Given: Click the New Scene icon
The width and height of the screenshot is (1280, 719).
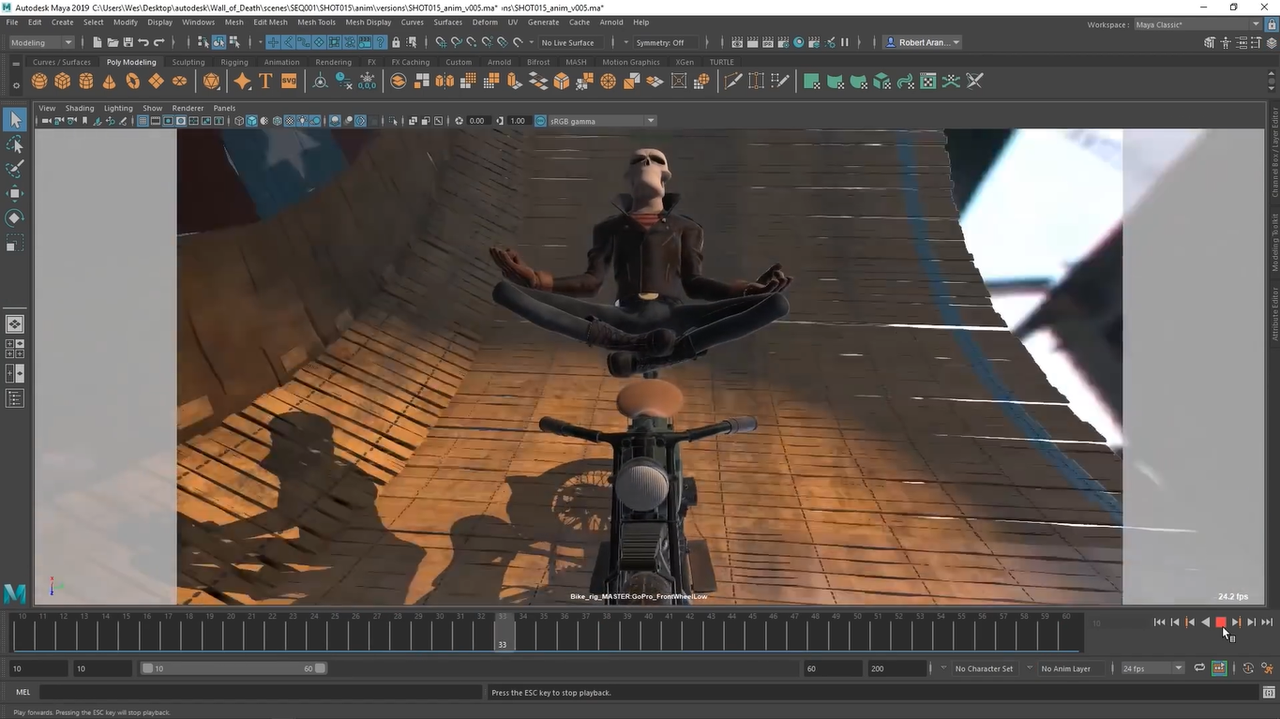Looking at the screenshot, I should pos(97,42).
